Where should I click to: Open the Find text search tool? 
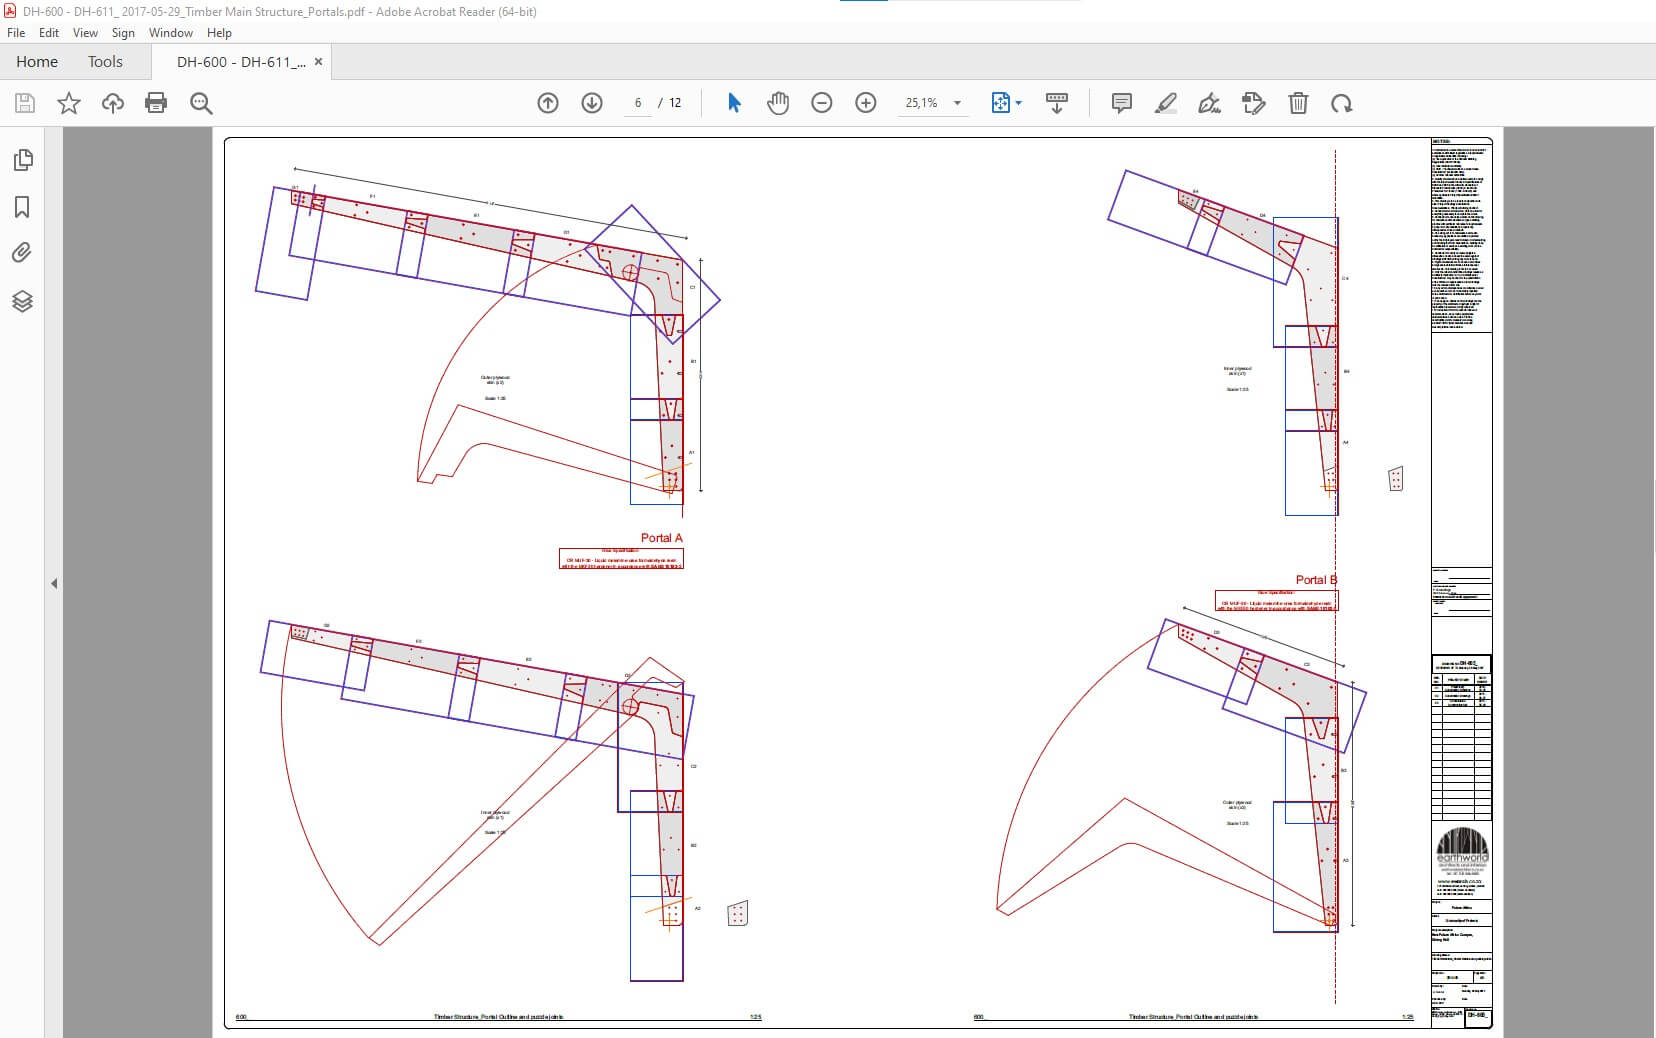click(x=201, y=103)
